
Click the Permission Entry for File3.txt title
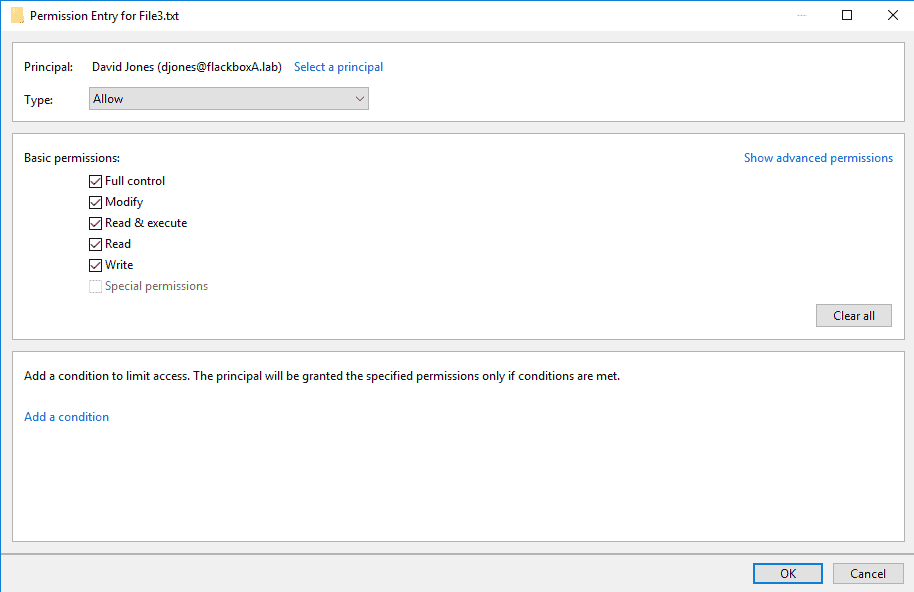point(104,16)
